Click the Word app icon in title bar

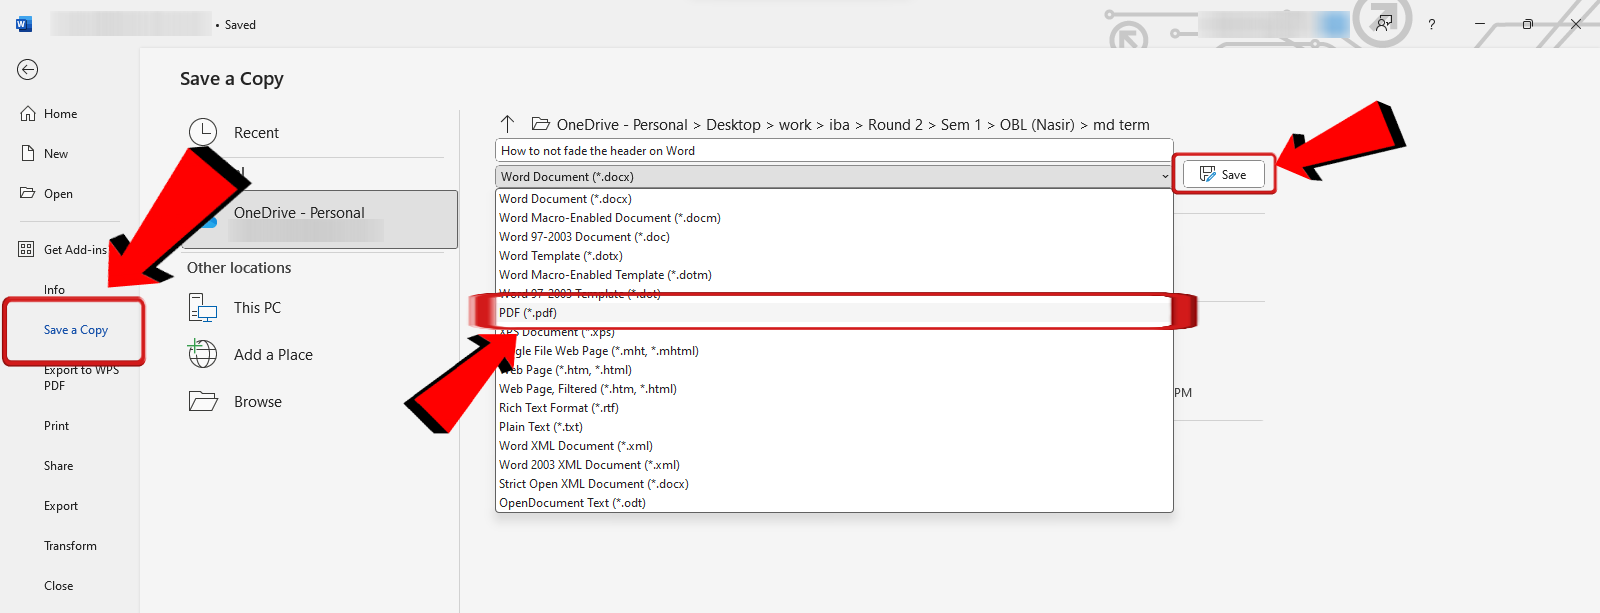point(24,24)
